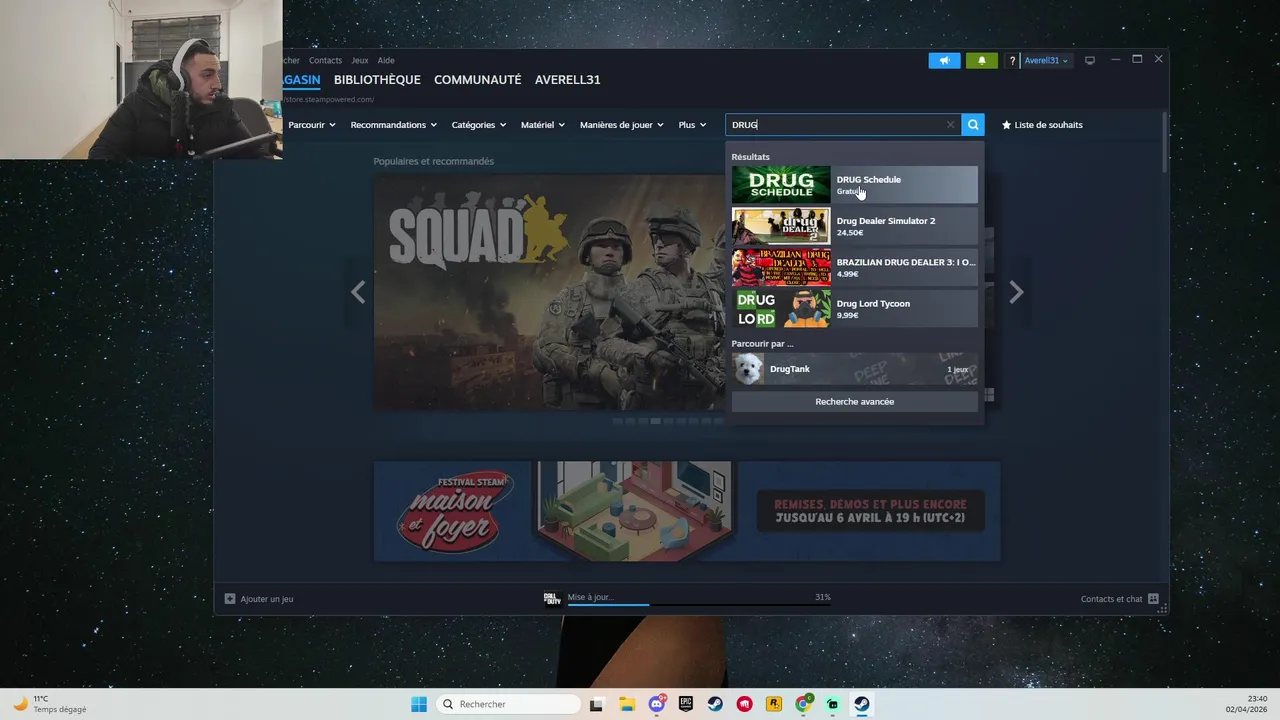Open Task View in the taskbar

pos(597,704)
